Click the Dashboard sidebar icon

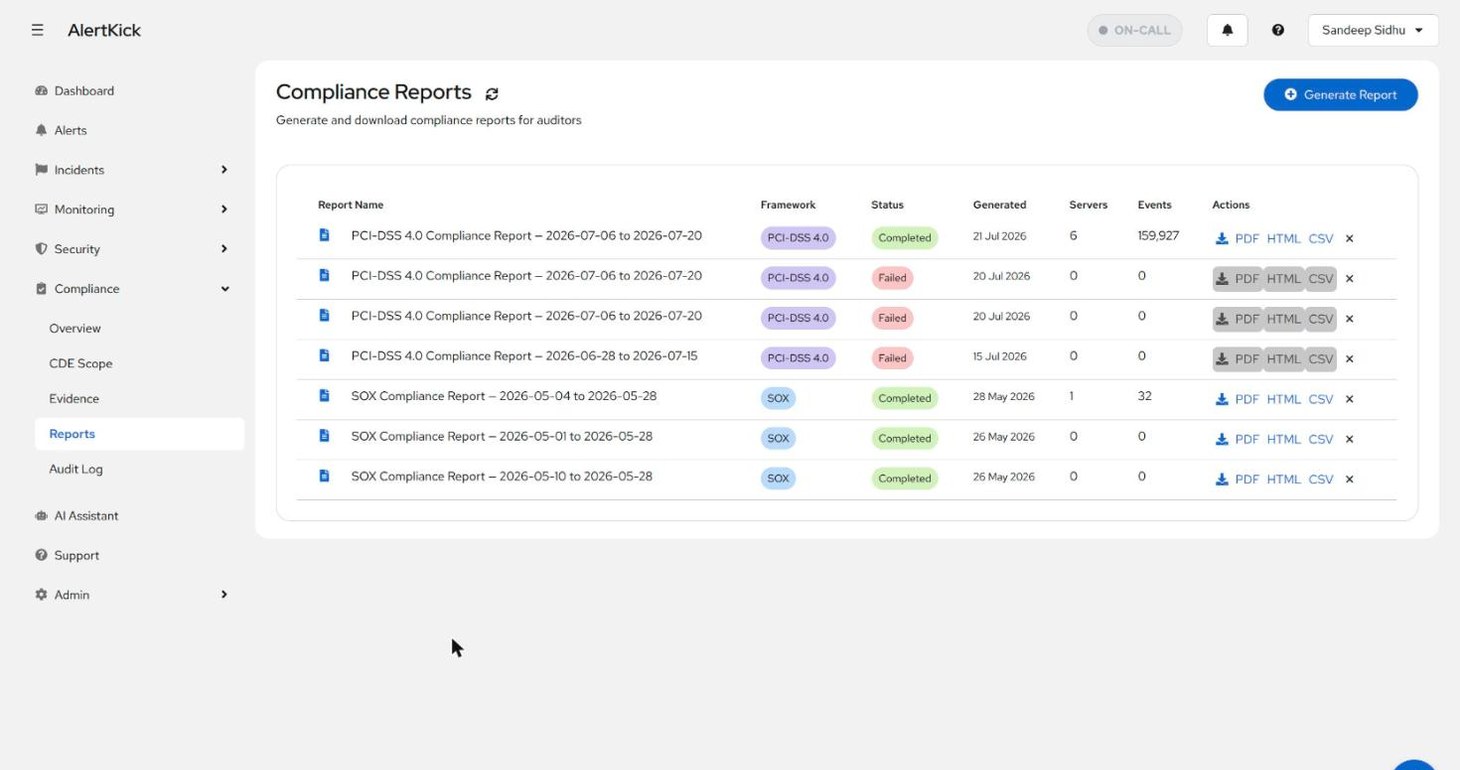pyautogui.click(x=41, y=91)
